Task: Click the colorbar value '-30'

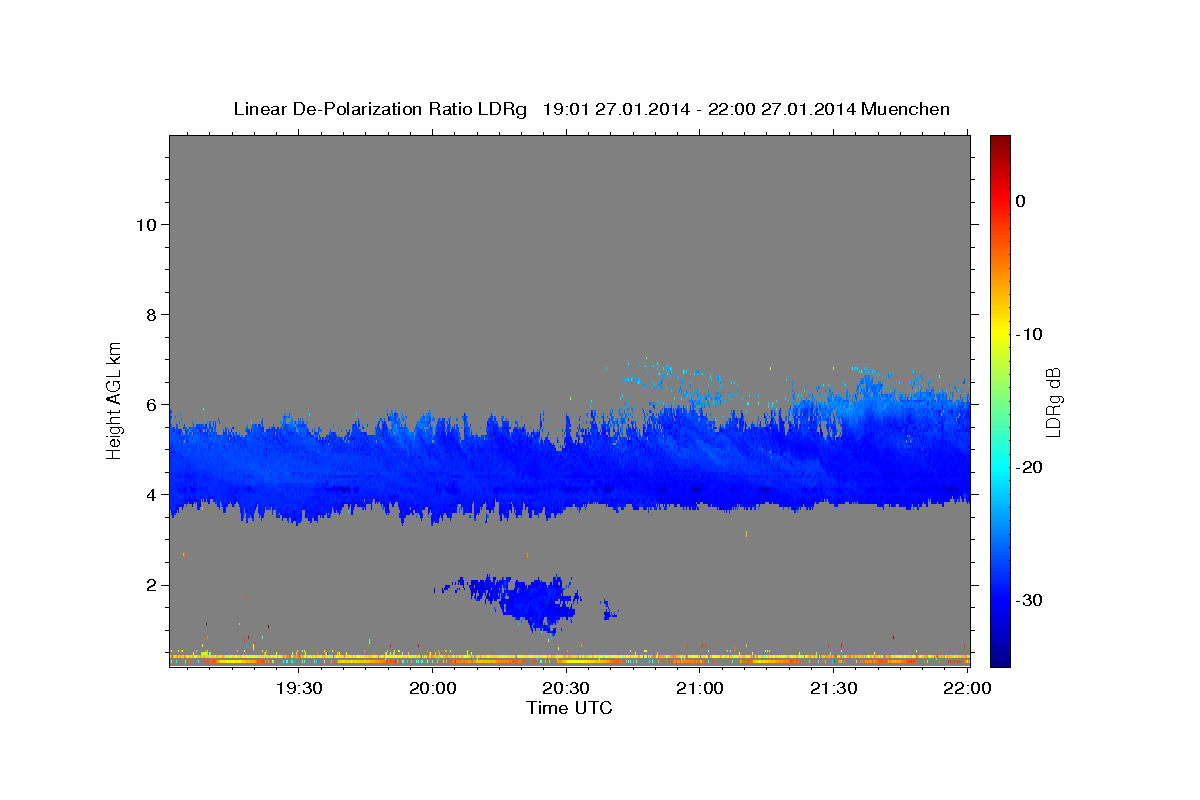Action: click(1030, 600)
